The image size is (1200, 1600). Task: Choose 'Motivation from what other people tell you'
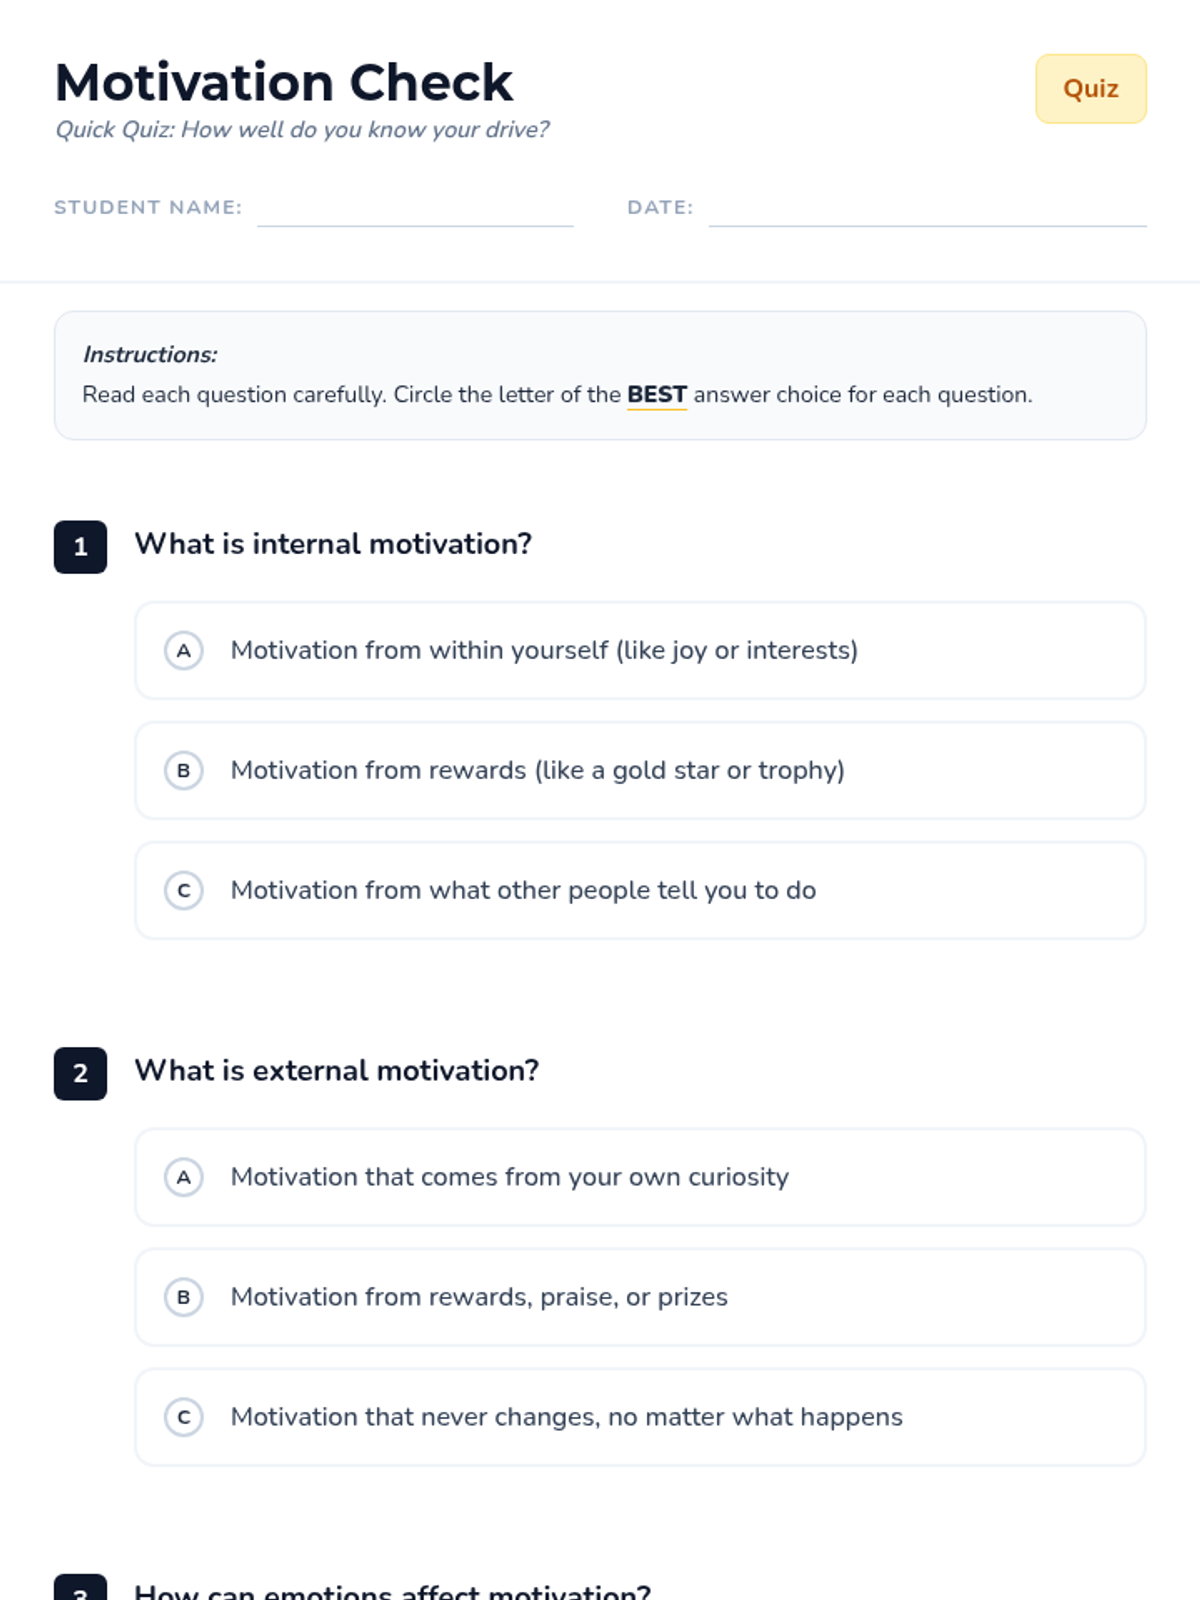pyautogui.click(x=640, y=891)
